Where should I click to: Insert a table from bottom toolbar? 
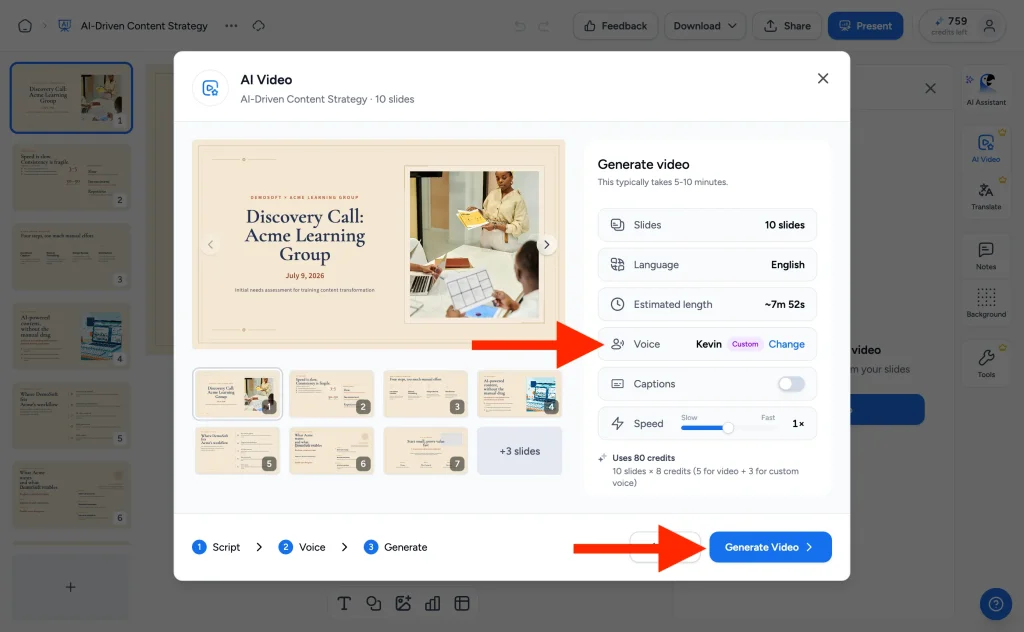pyautogui.click(x=462, y=603)
